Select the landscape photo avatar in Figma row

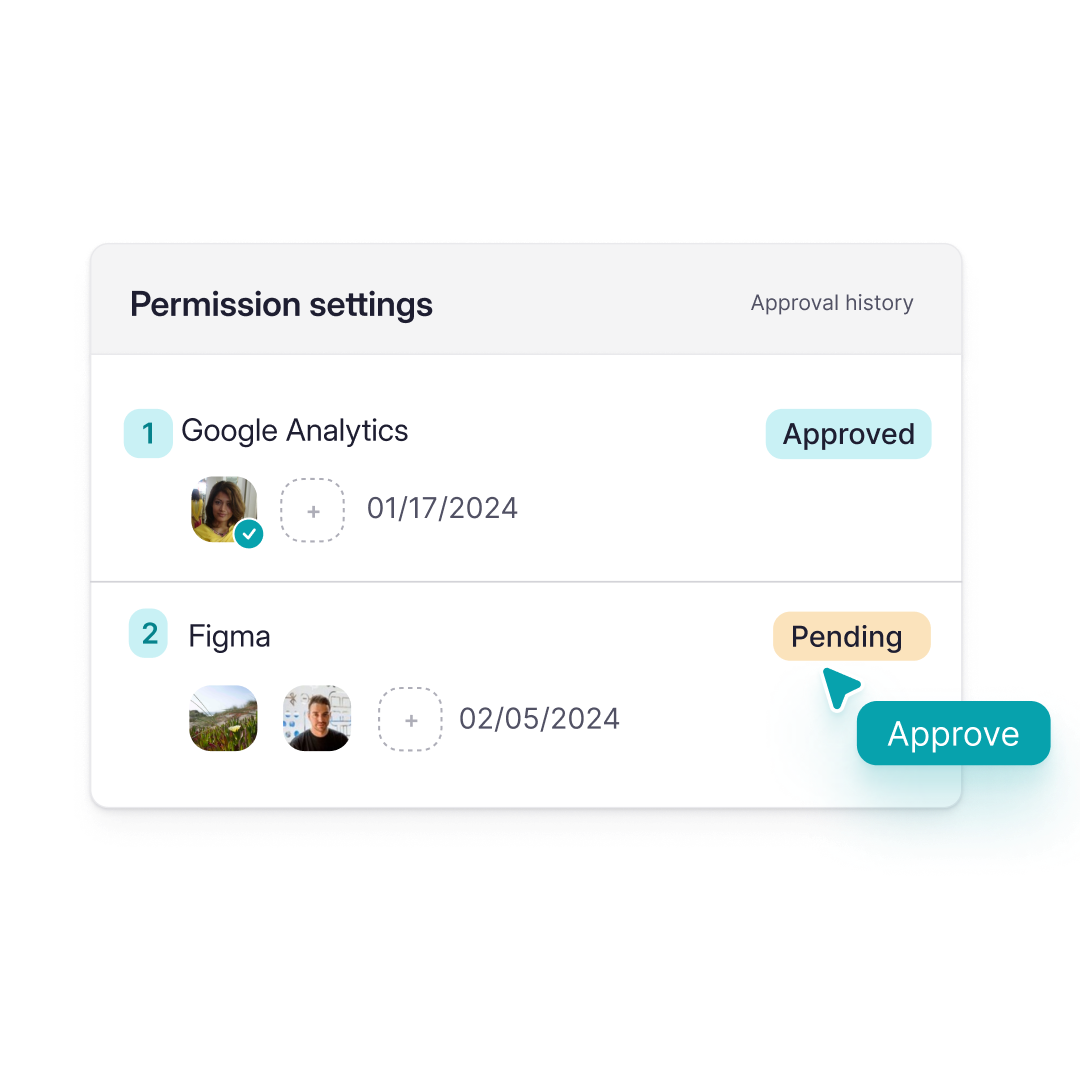point(223,718)
